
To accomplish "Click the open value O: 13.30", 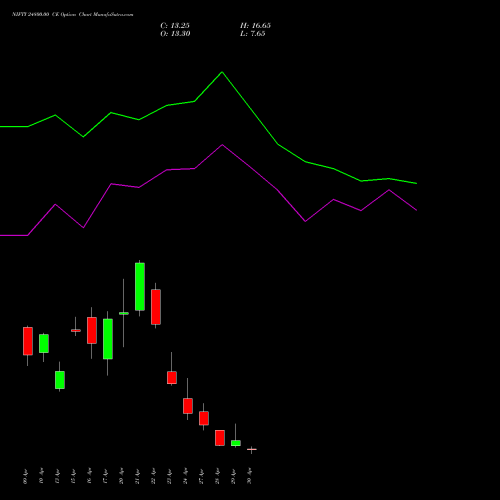I will coord(175,34).
